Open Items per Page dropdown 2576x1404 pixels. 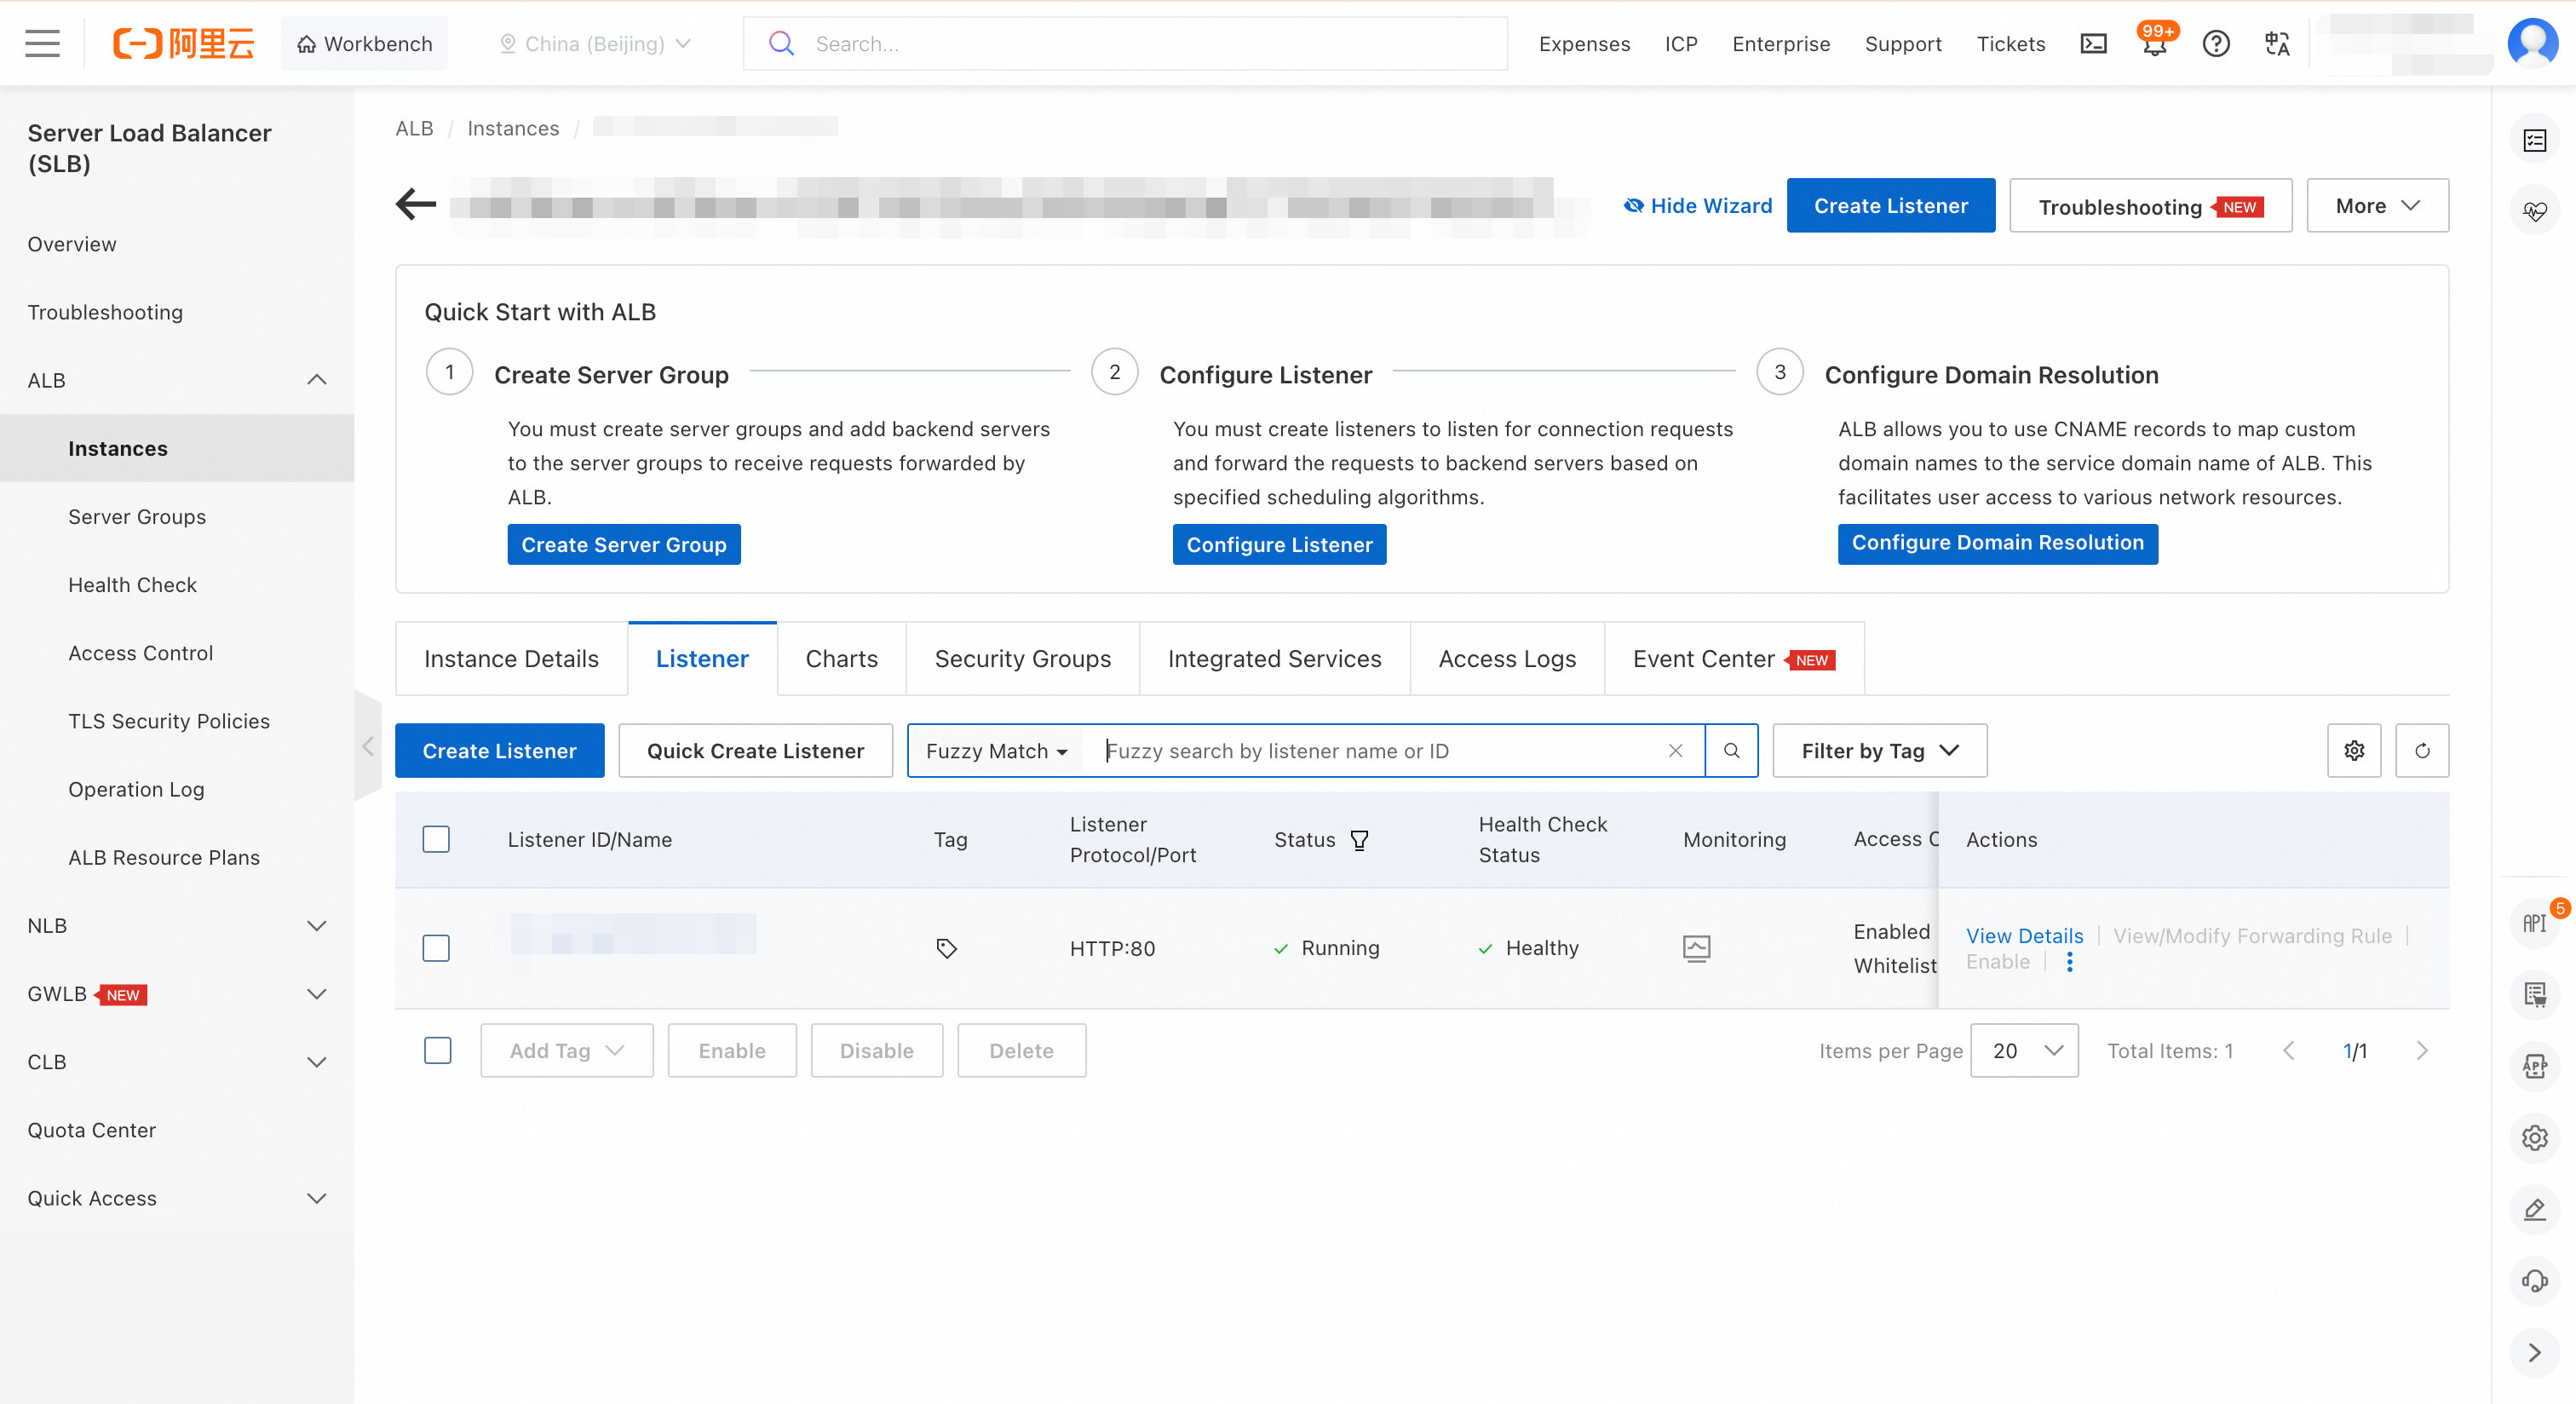coord(2024,1050)
